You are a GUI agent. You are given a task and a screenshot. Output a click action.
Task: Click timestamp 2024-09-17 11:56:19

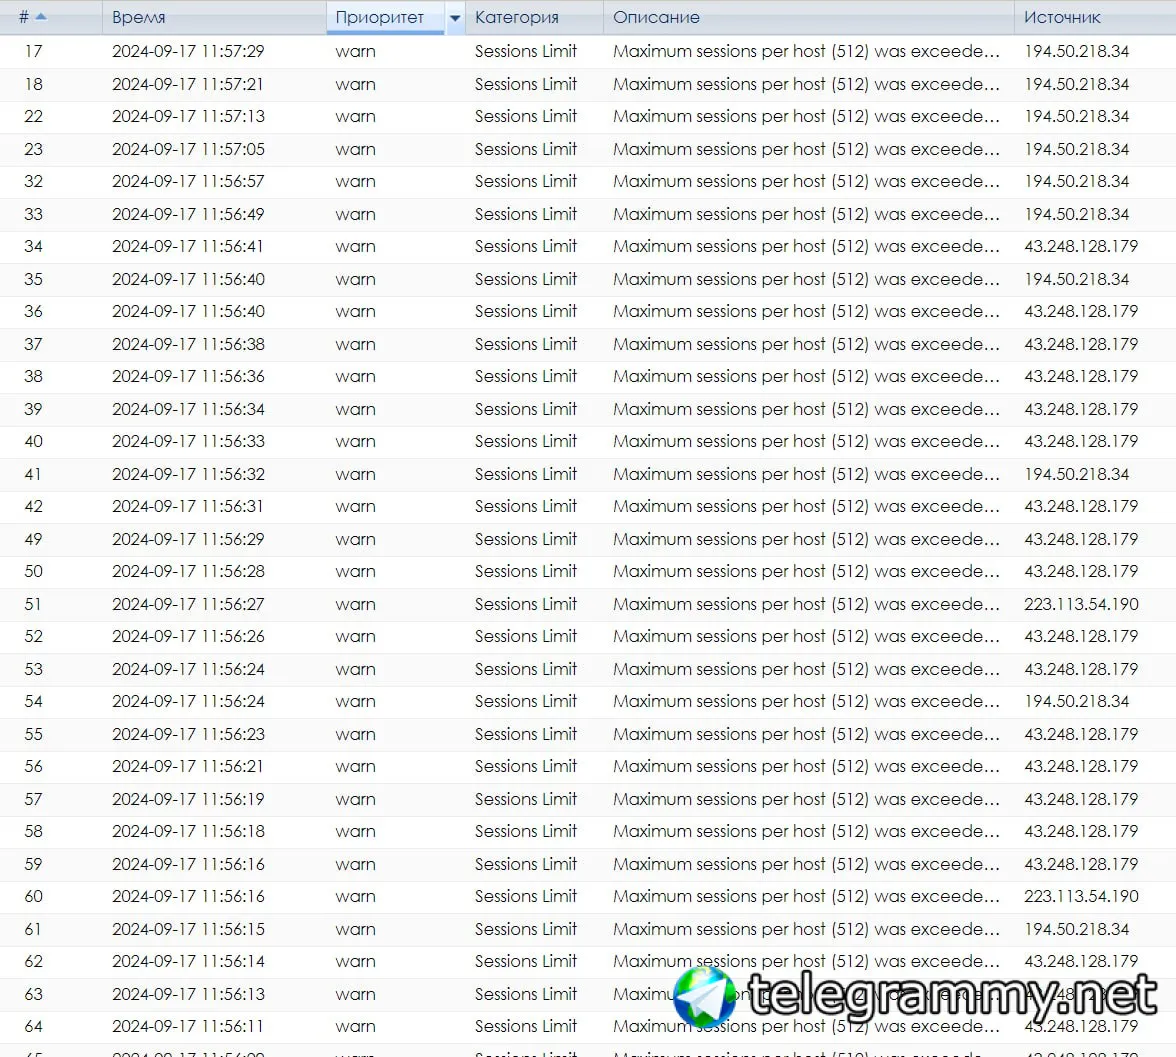tap(188, 799)
